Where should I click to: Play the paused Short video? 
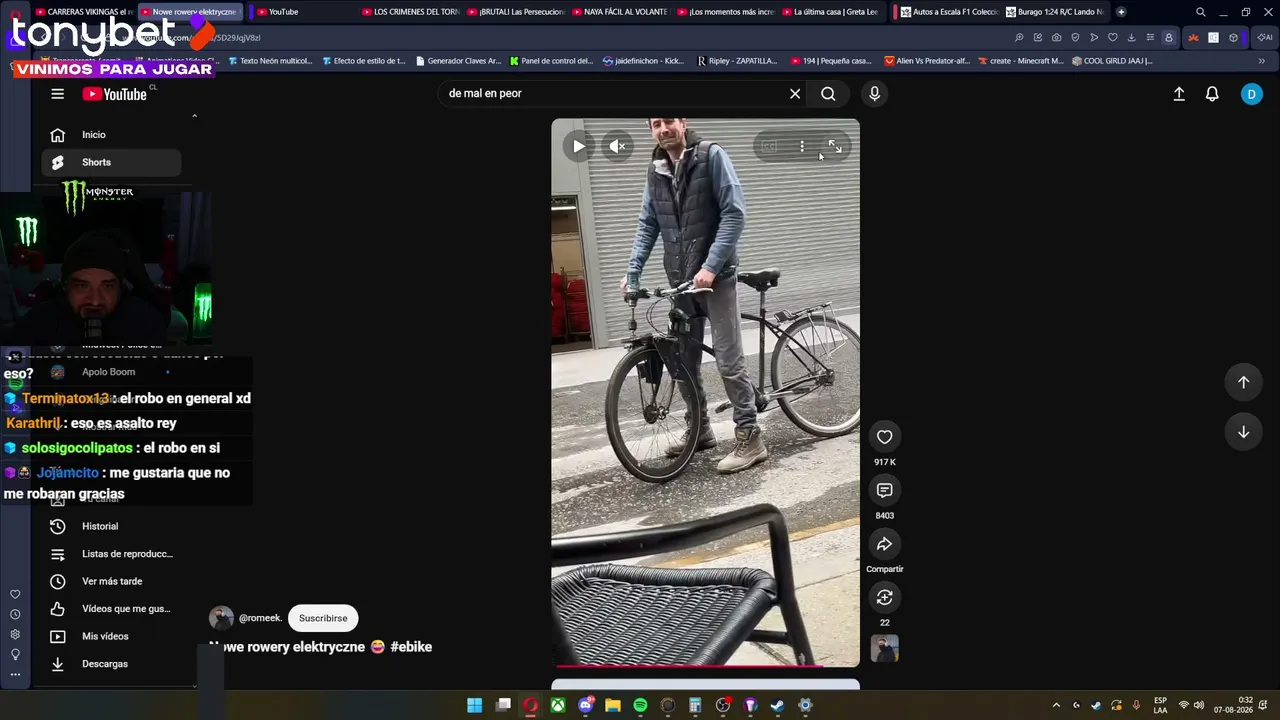(x=578, y=146)
